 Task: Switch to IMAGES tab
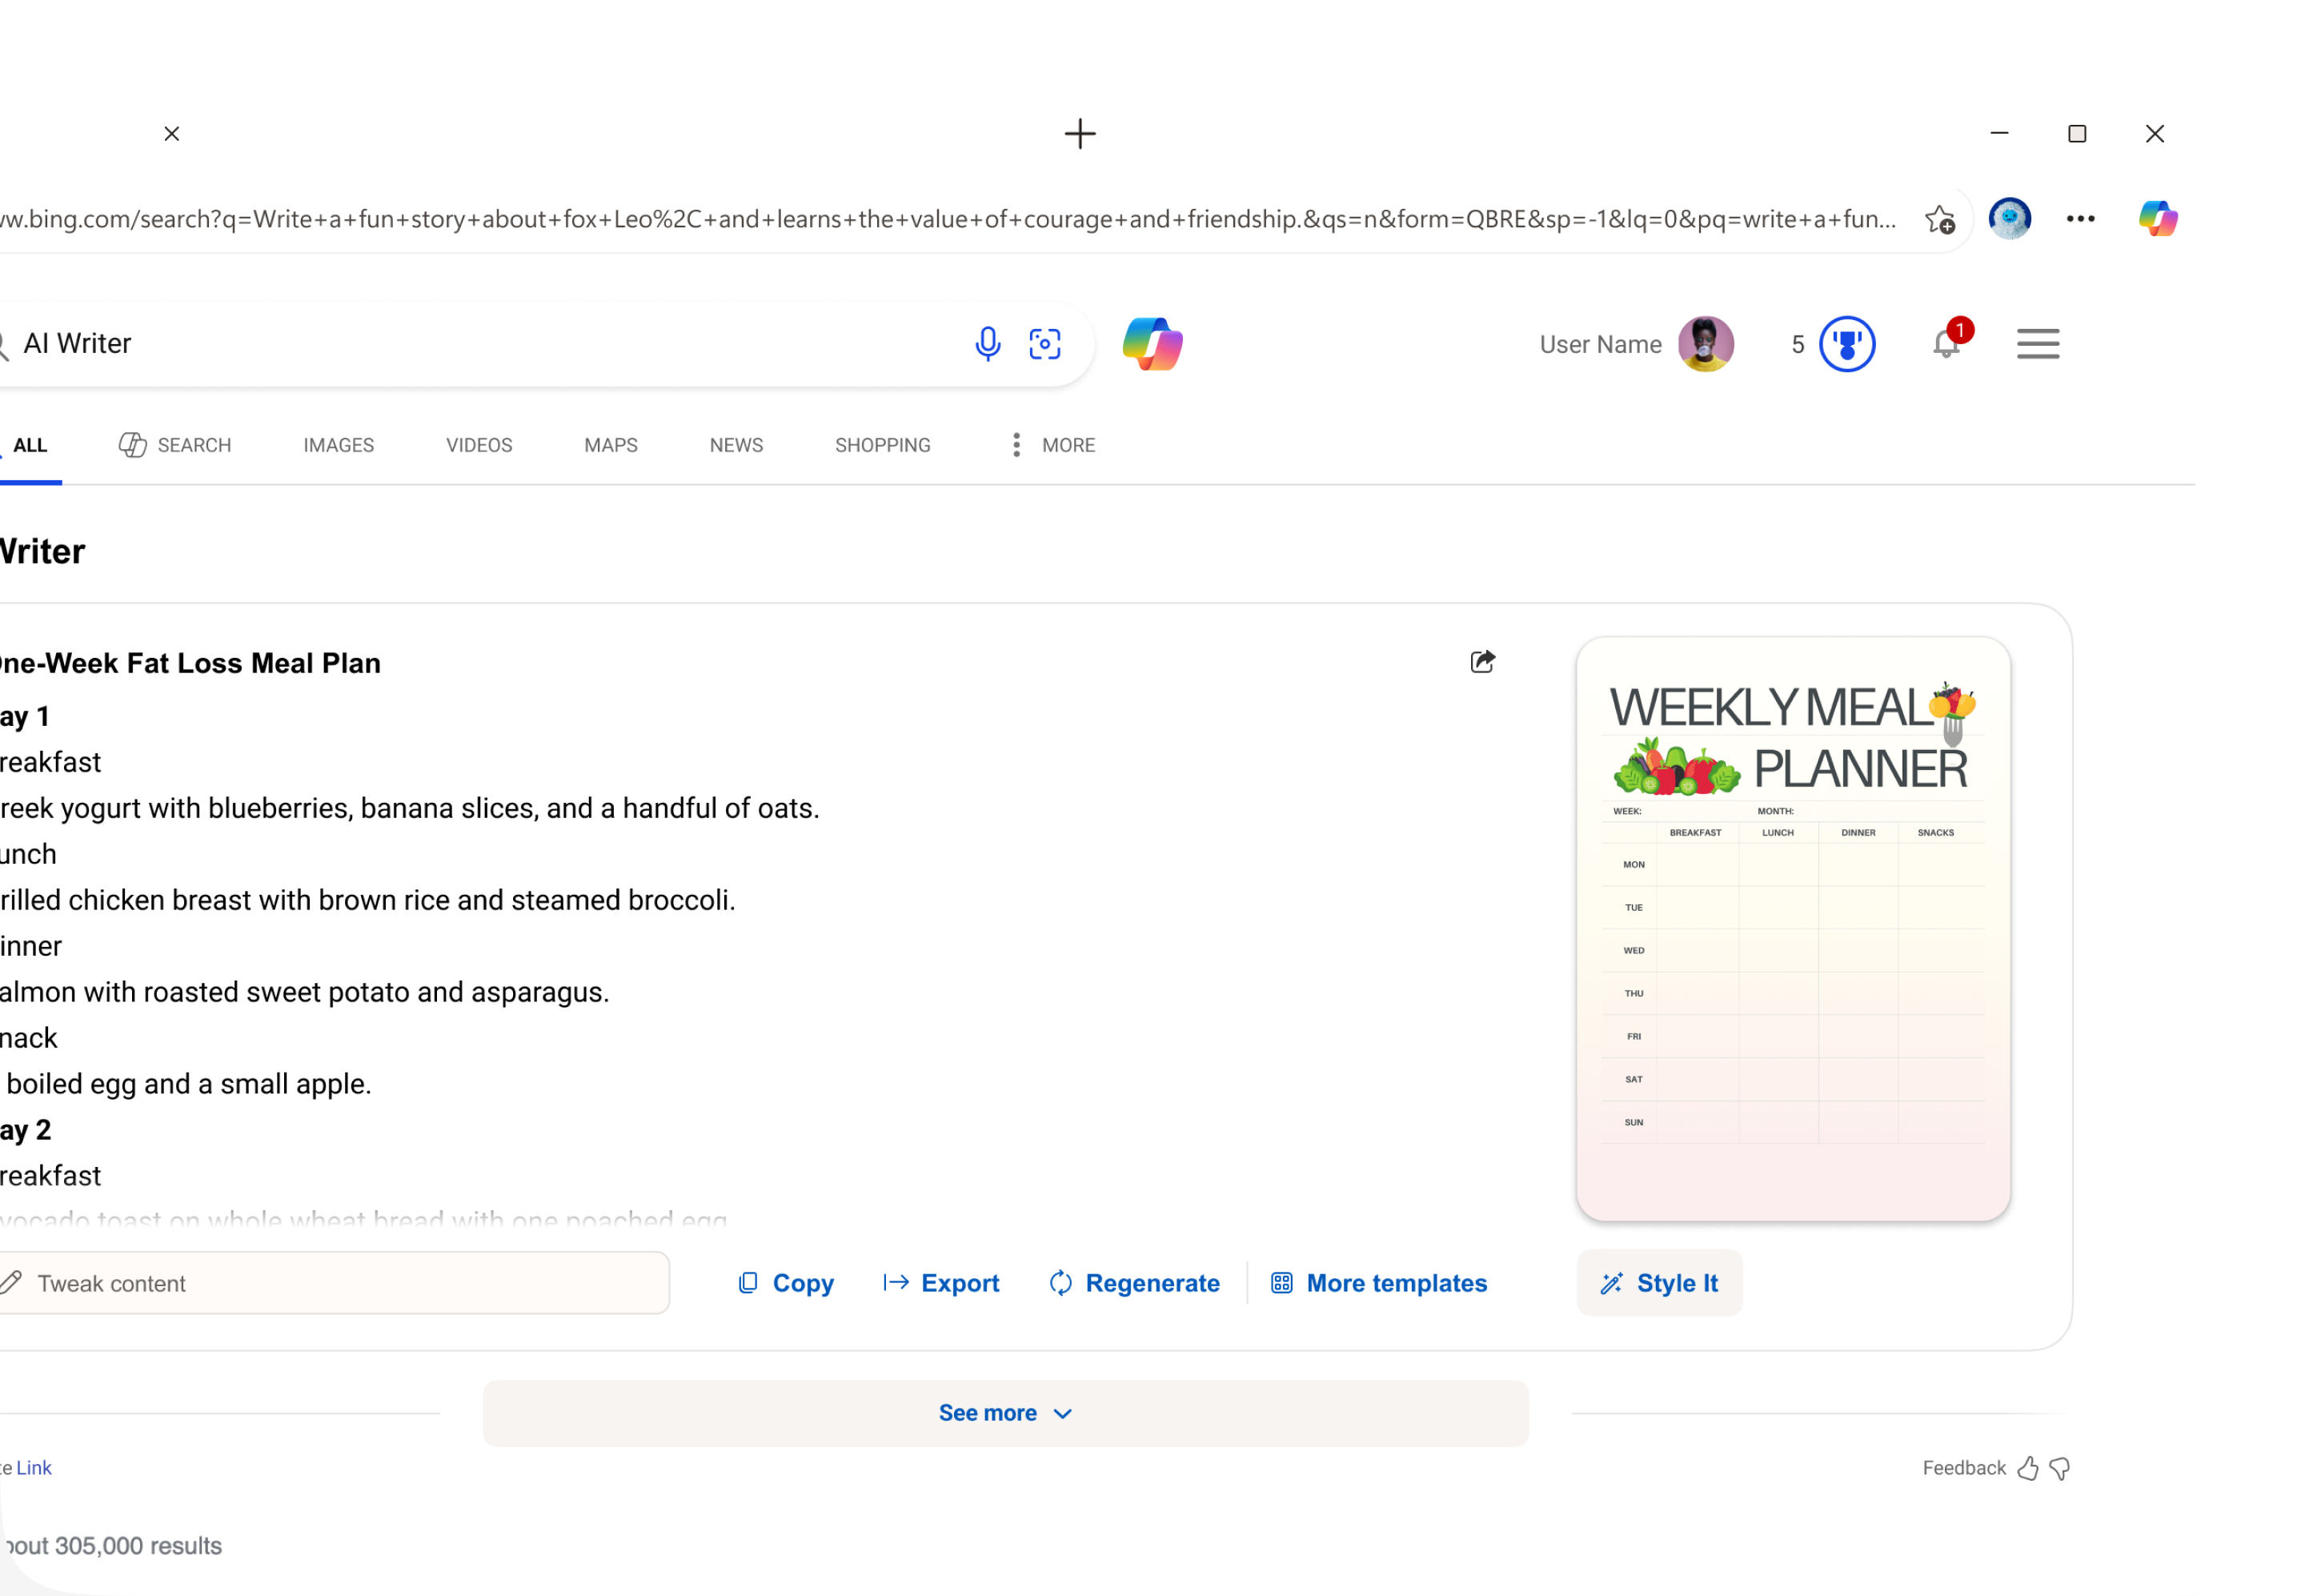[x=339, y=446]
